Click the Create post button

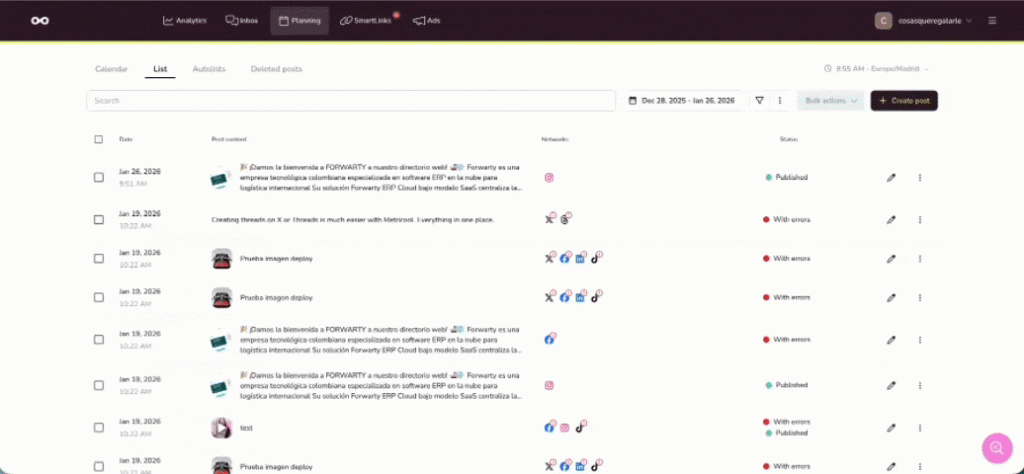coord(904,101)
